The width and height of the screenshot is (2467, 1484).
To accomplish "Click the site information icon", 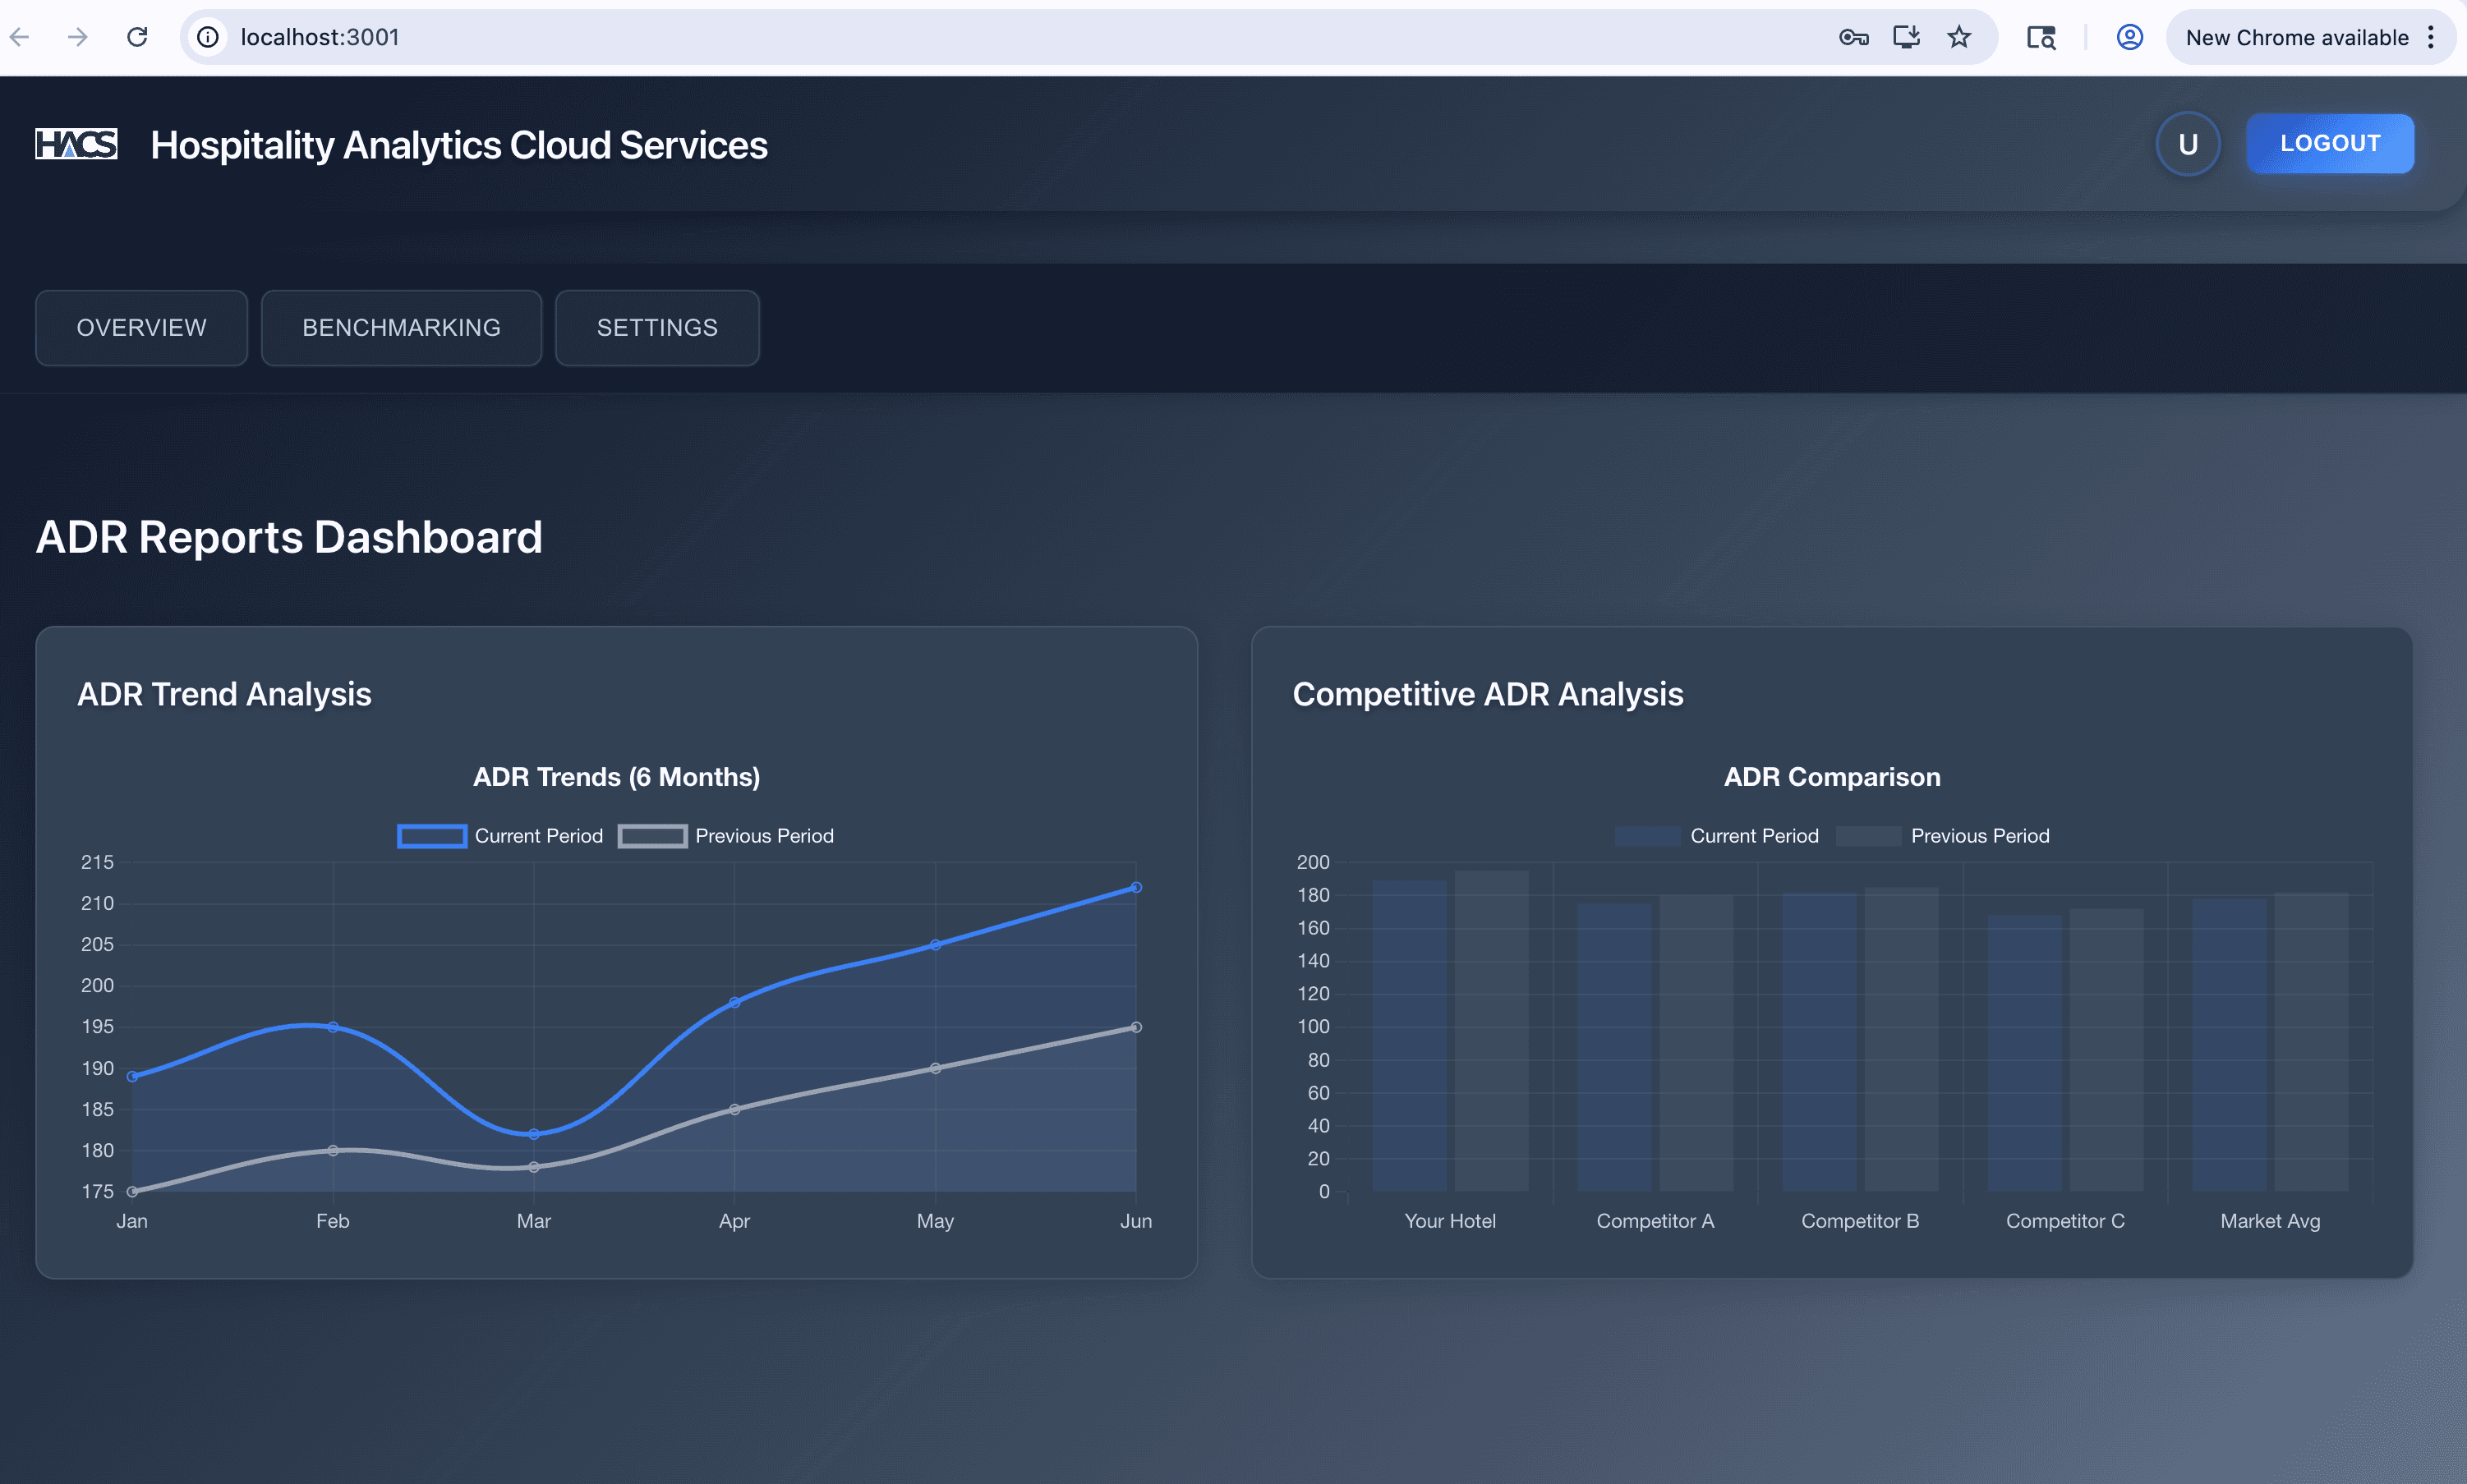I will [207, 37].
